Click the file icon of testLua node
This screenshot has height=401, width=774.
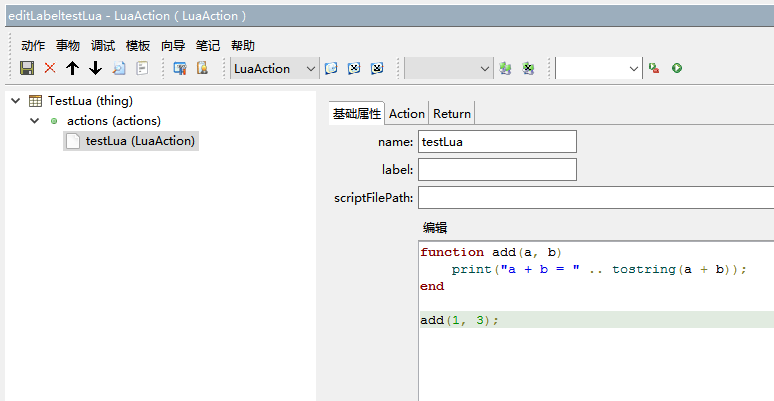[73, 141]
